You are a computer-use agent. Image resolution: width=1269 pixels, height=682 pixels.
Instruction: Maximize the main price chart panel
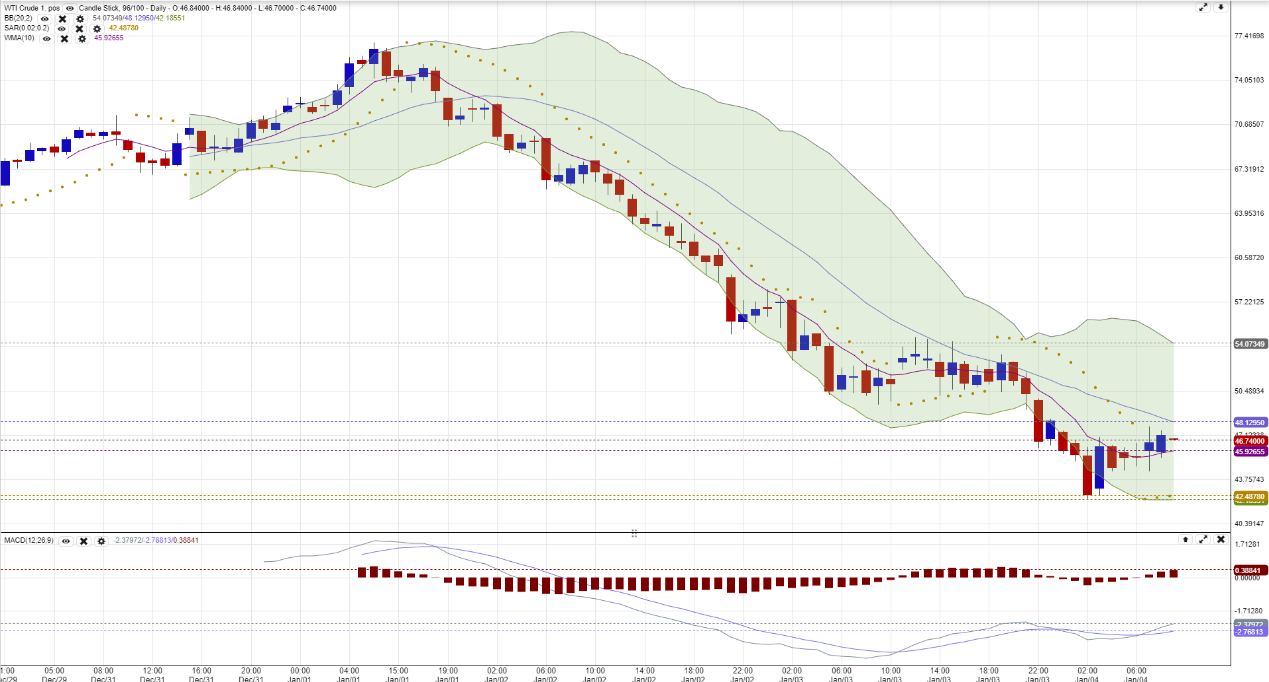1202,7
